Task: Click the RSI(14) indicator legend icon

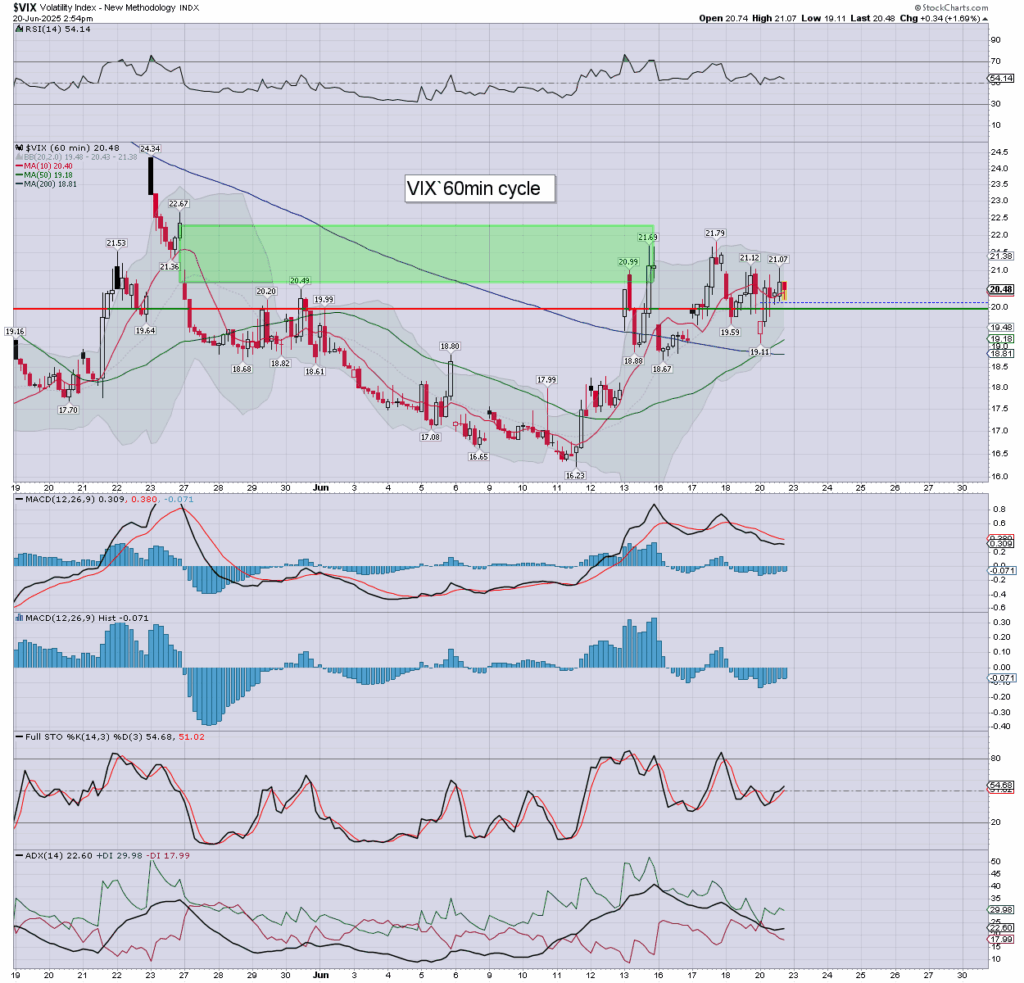Action: (x=18, y=30)
